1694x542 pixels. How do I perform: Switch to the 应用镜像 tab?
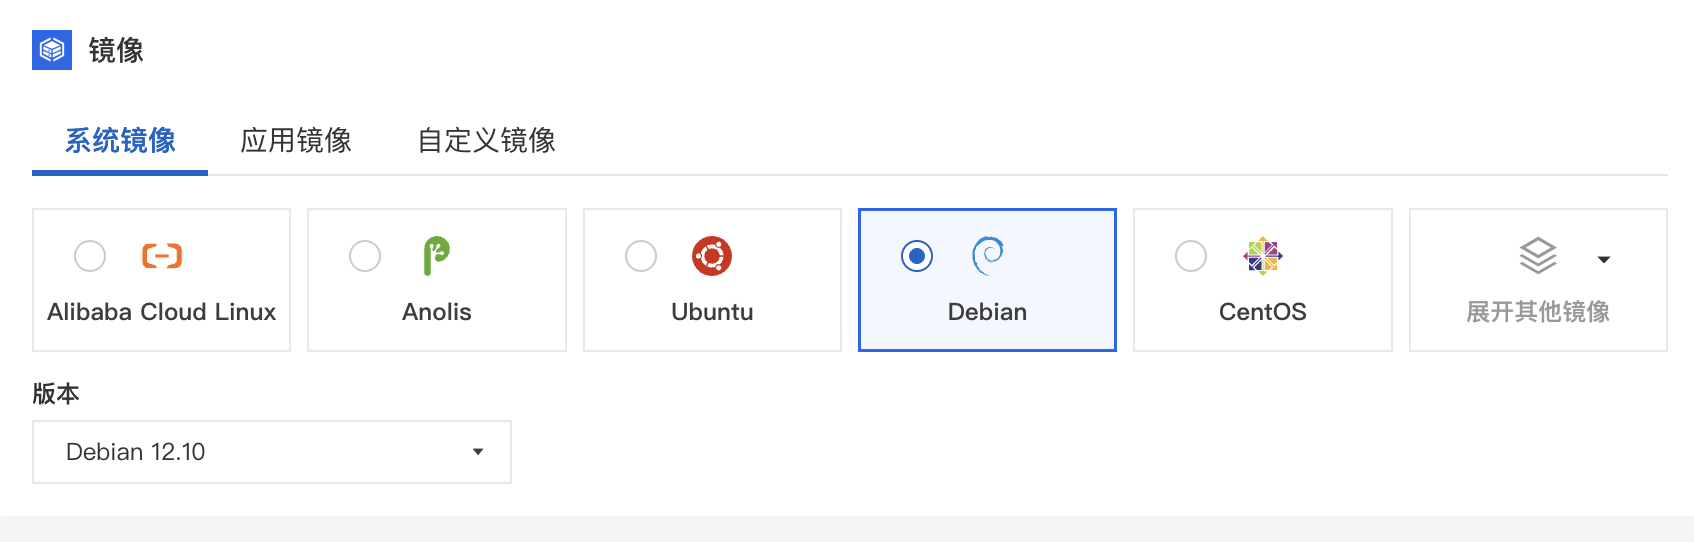click(x=296, y=140)
